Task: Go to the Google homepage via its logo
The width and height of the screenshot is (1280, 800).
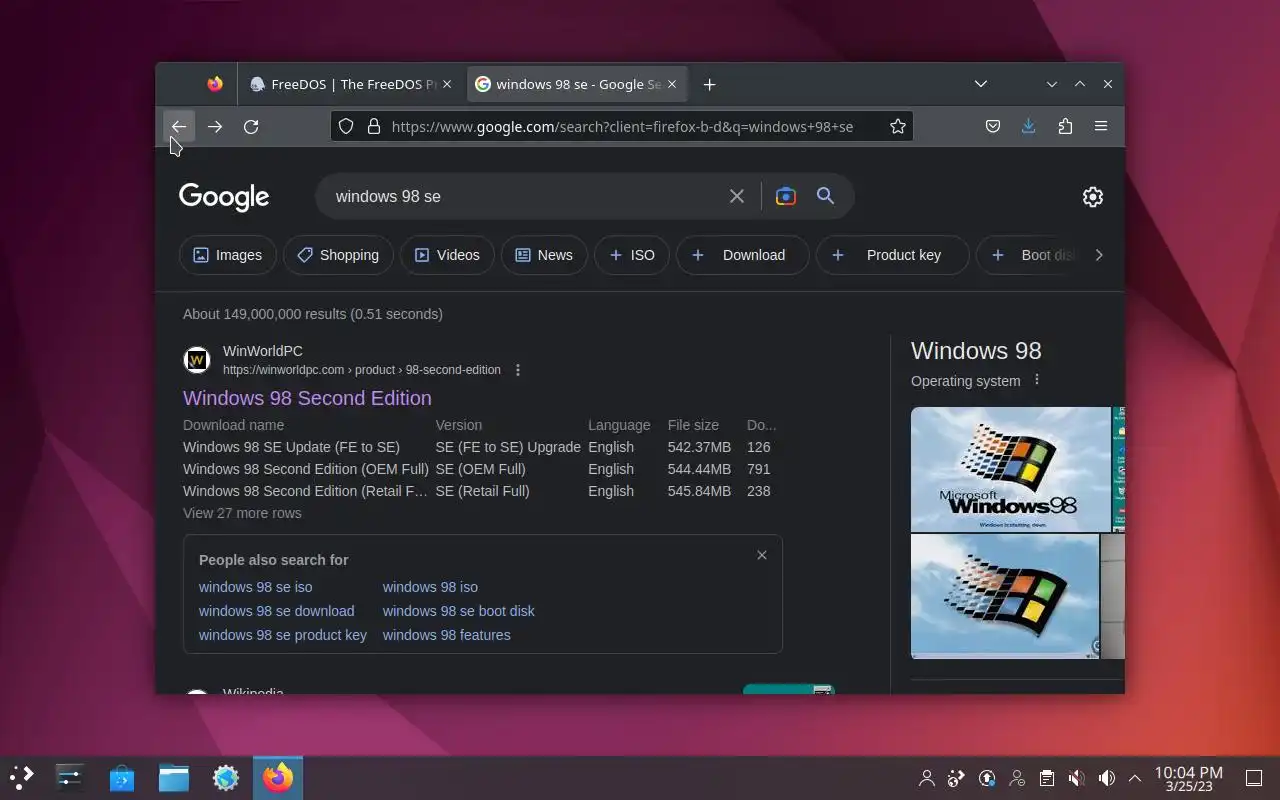Action: pyautogui.click(x=224, y=197)
